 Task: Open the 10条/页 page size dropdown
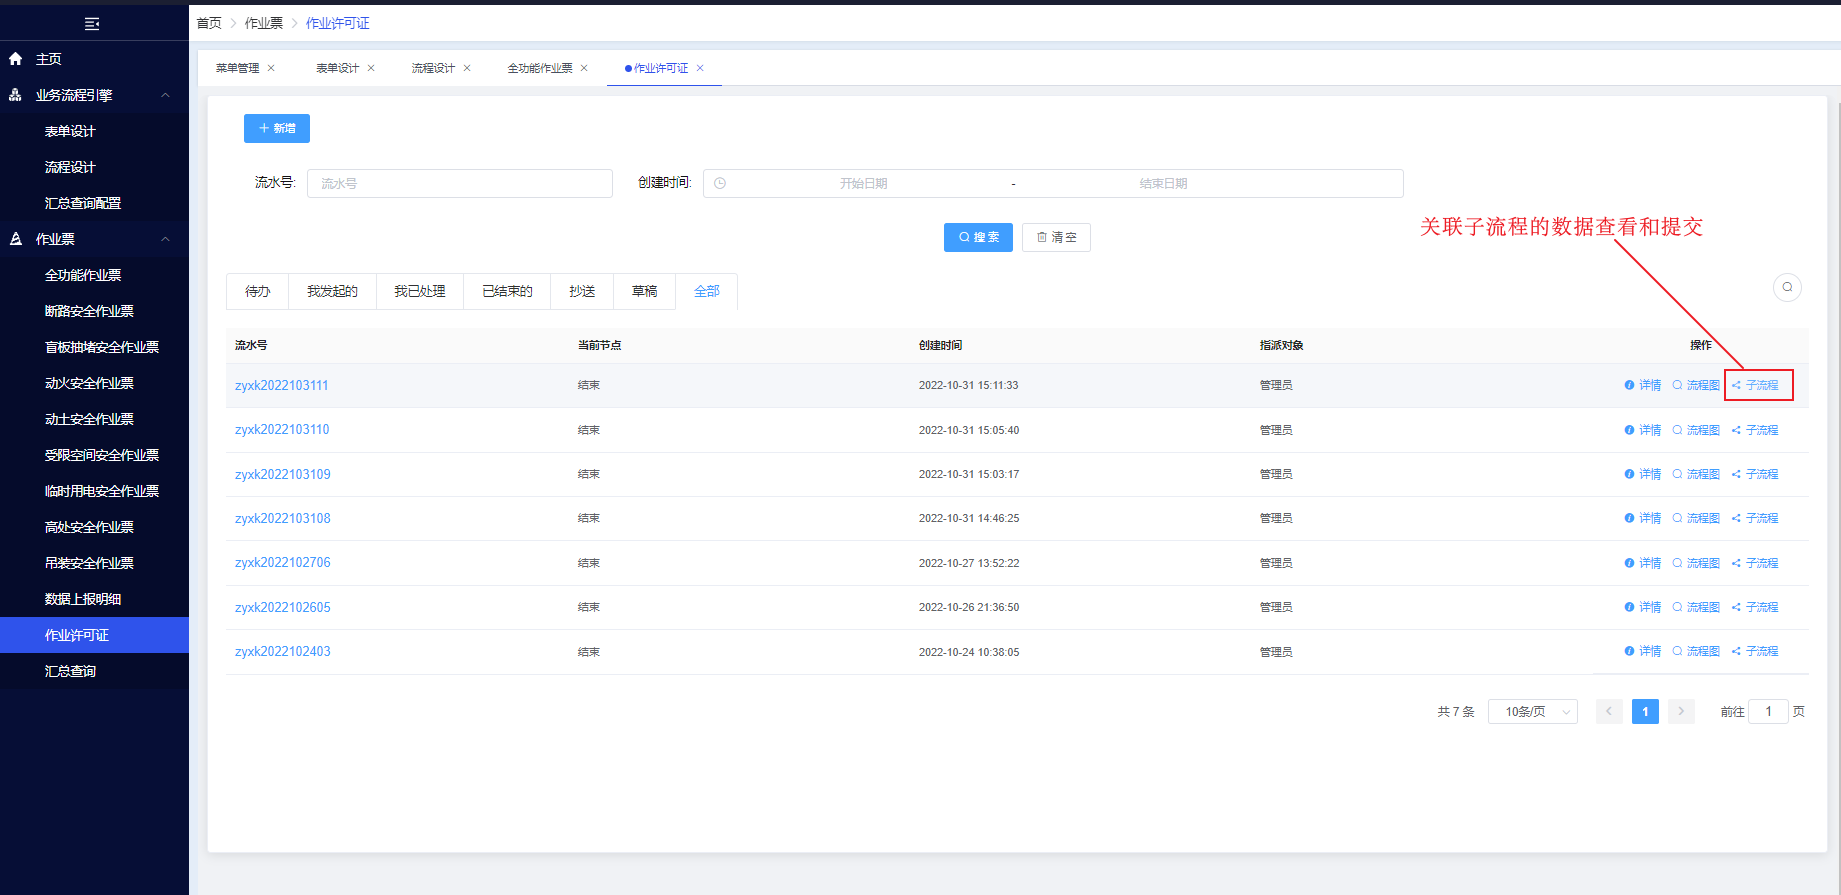(x=1533, y=711)
